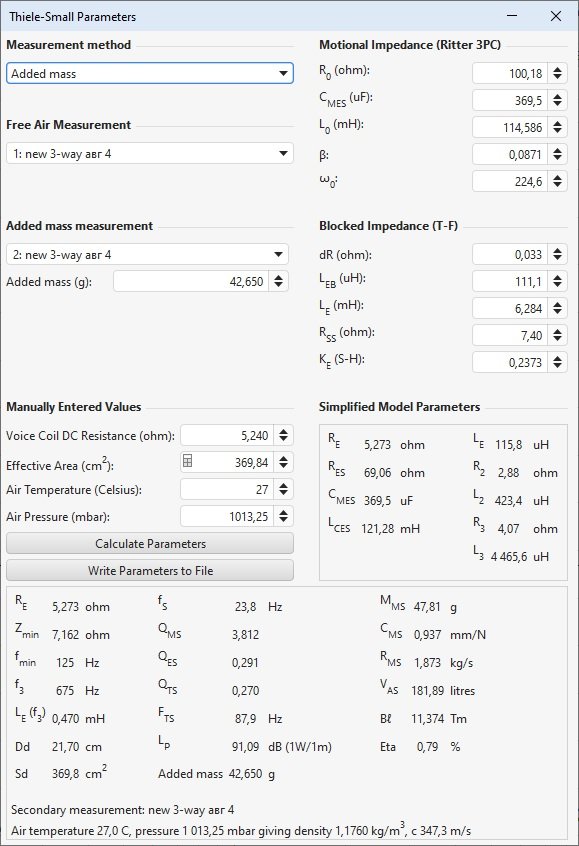Expand the Free Air Measurement dropdown
Screen dimensions: 579x846
coord(149,154)
